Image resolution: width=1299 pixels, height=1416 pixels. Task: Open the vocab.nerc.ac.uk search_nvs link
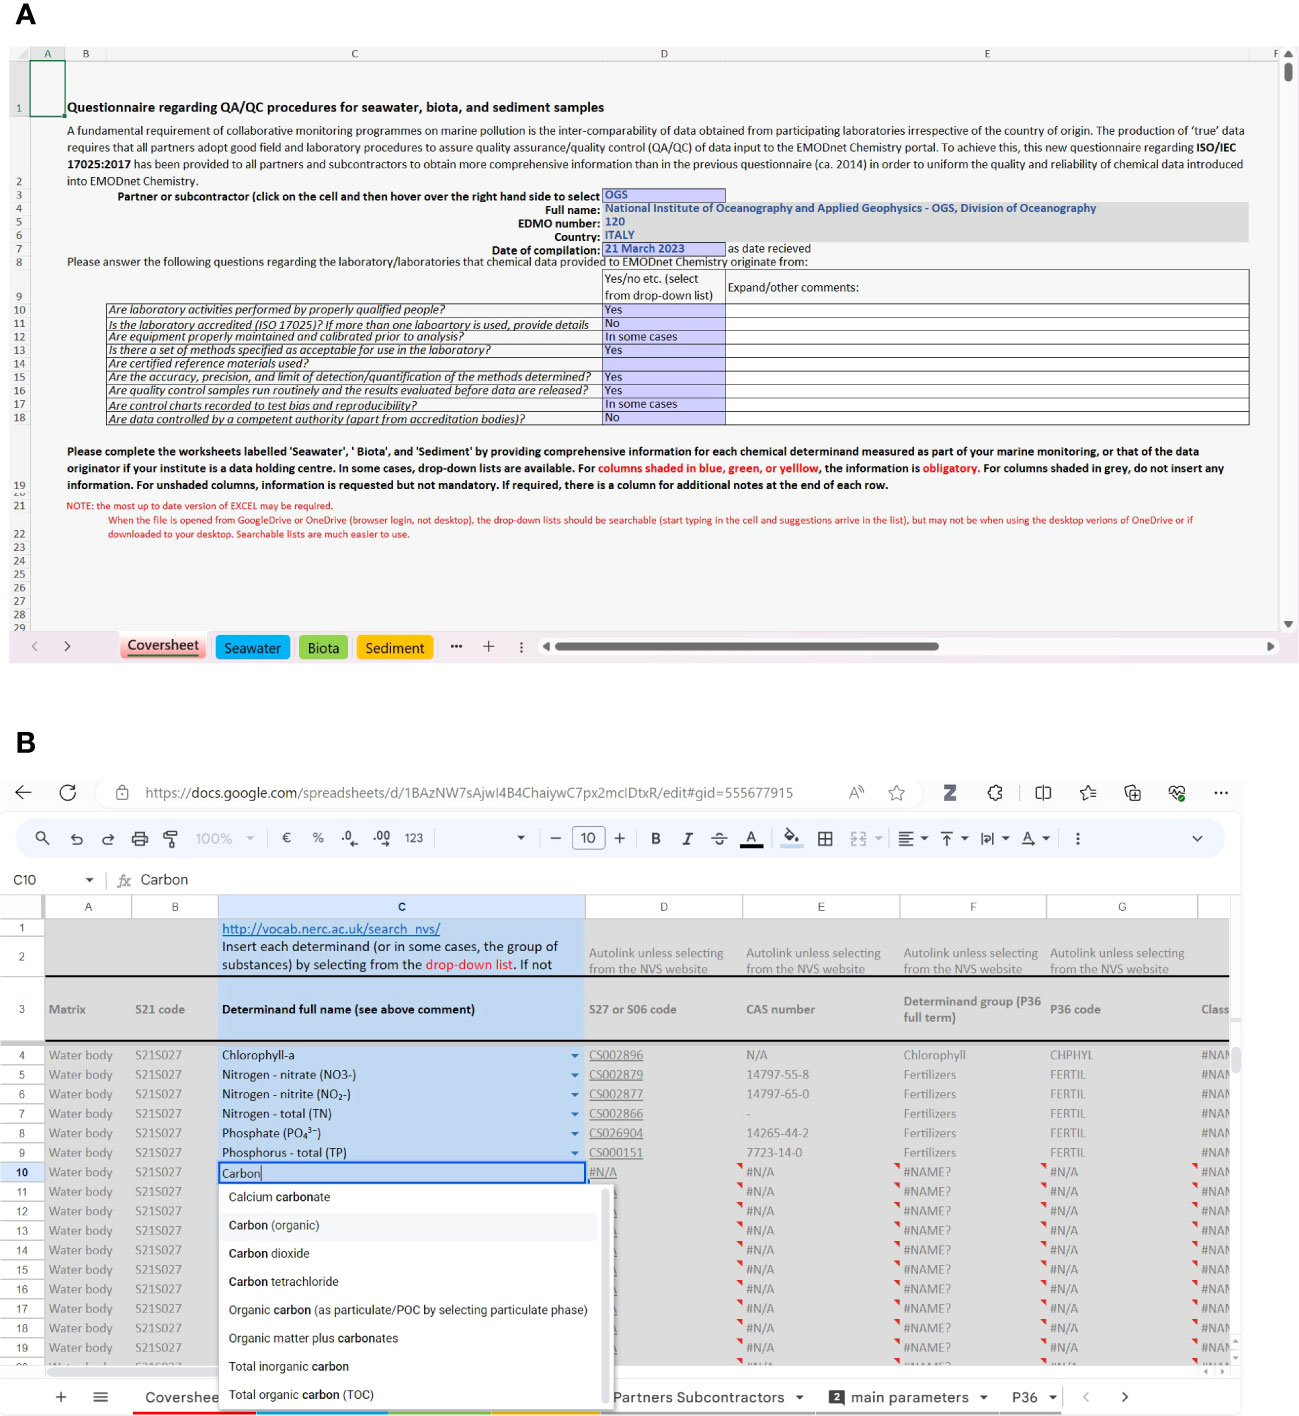(331, 929)
